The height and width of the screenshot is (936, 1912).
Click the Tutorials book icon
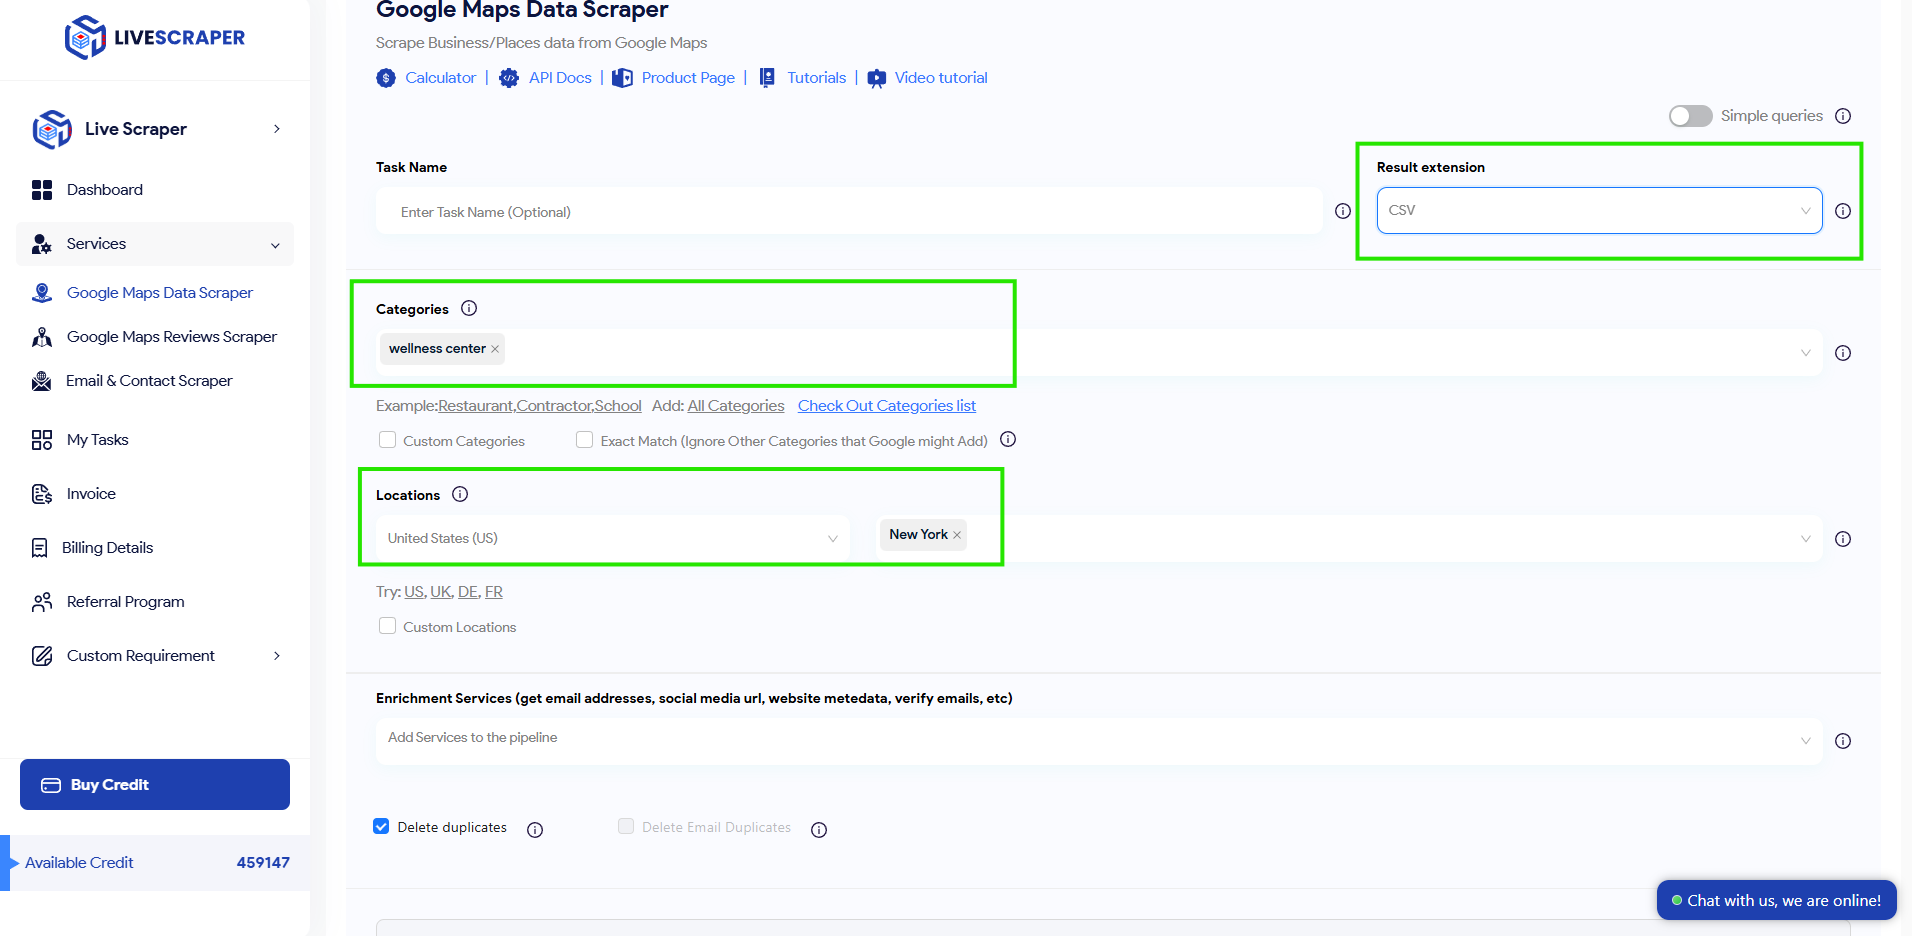point(767,78)
